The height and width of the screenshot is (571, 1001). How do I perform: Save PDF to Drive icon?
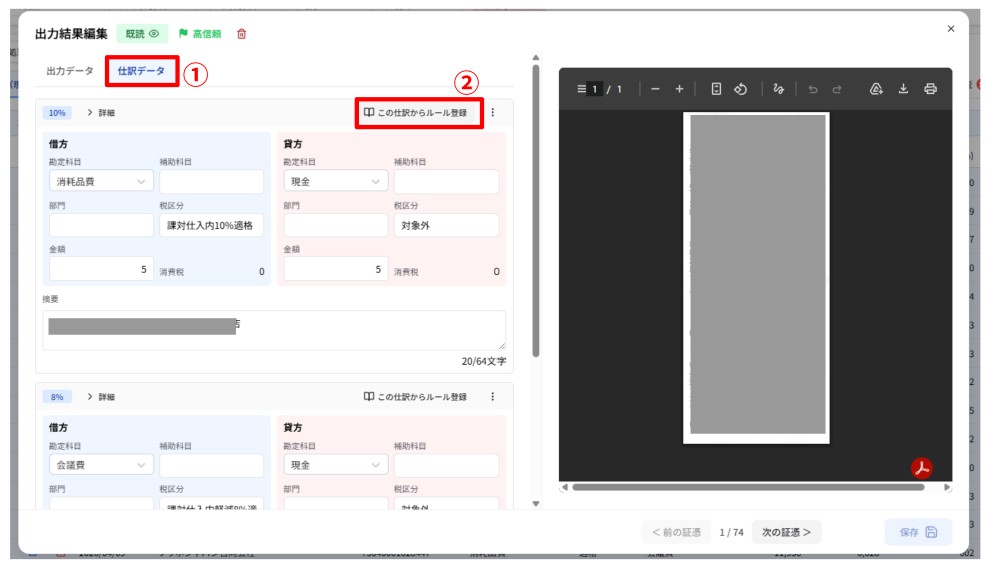pos(877,89)
